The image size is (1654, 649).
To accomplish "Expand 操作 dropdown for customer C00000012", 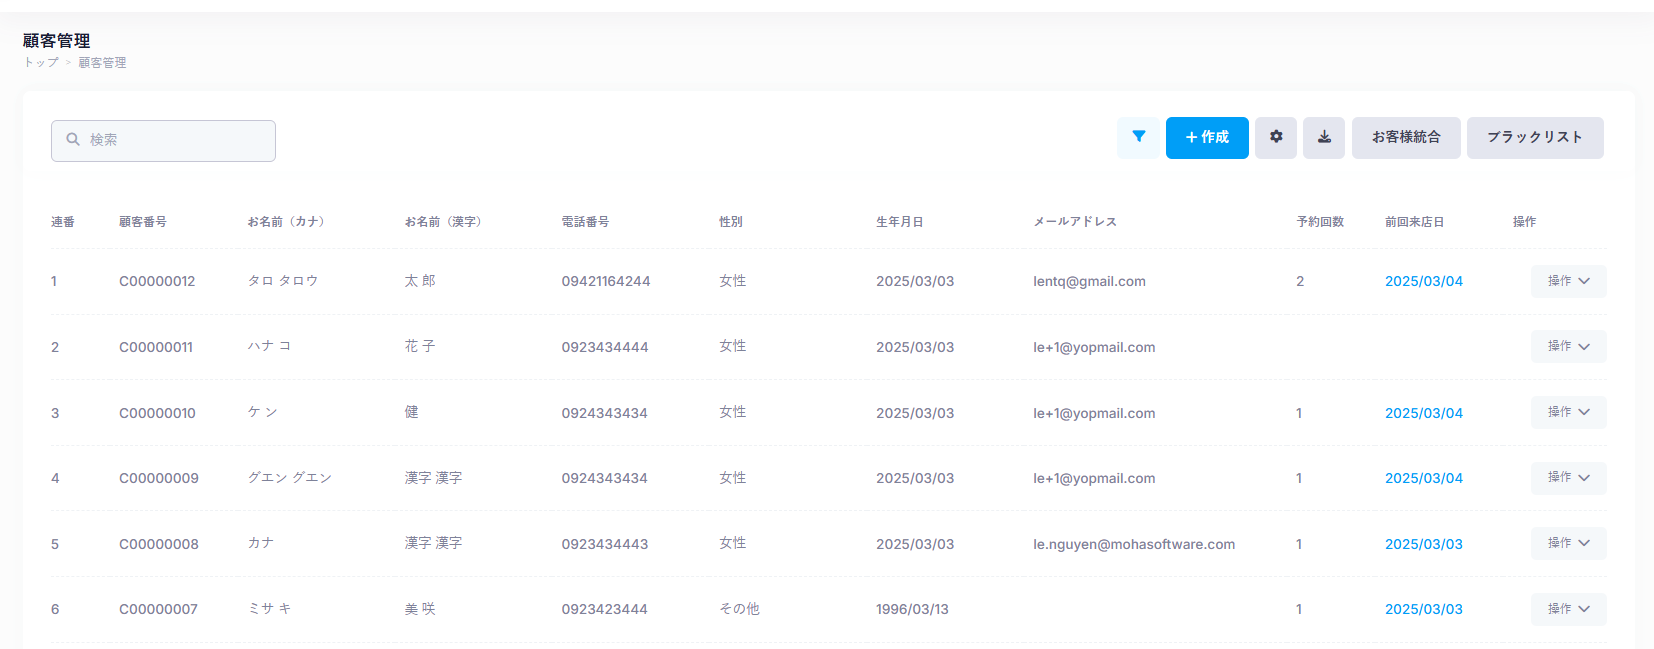I will 1568,281.
